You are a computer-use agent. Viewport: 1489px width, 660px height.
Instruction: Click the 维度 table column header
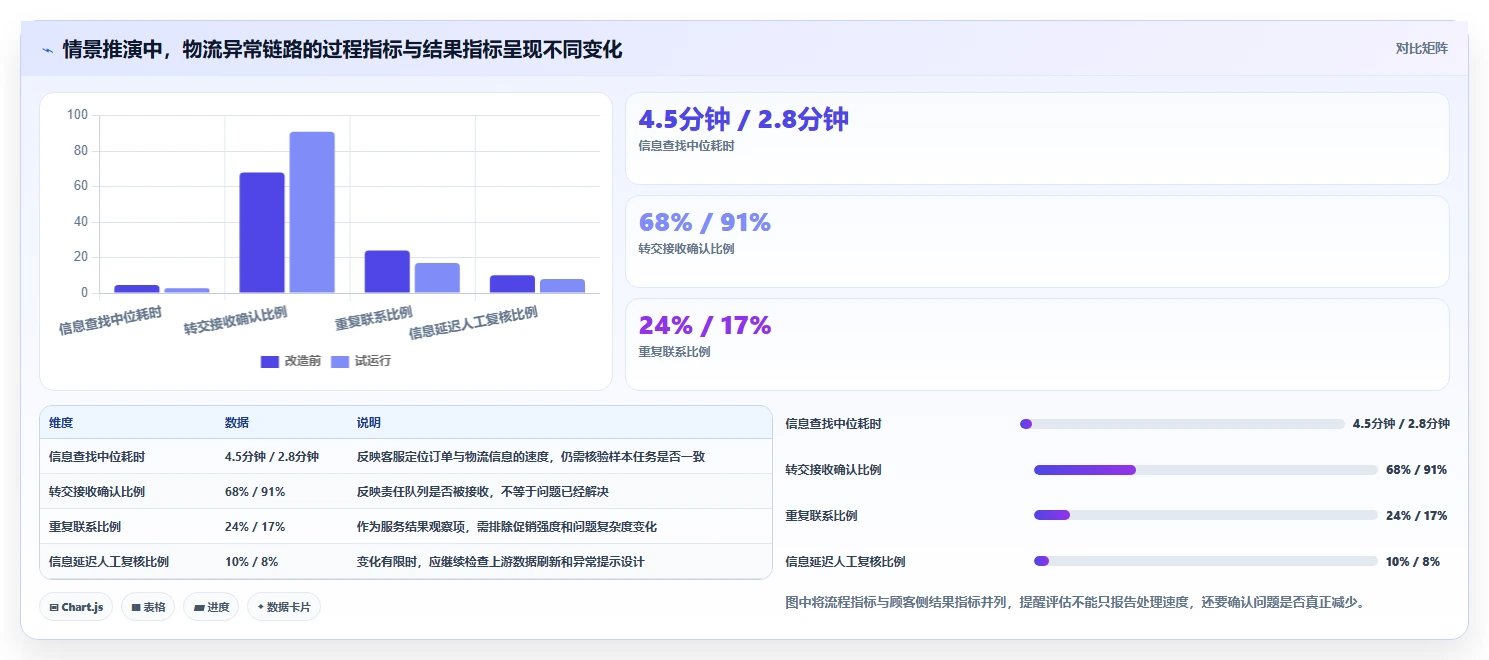pyautogui.click(x=61, y=423)
